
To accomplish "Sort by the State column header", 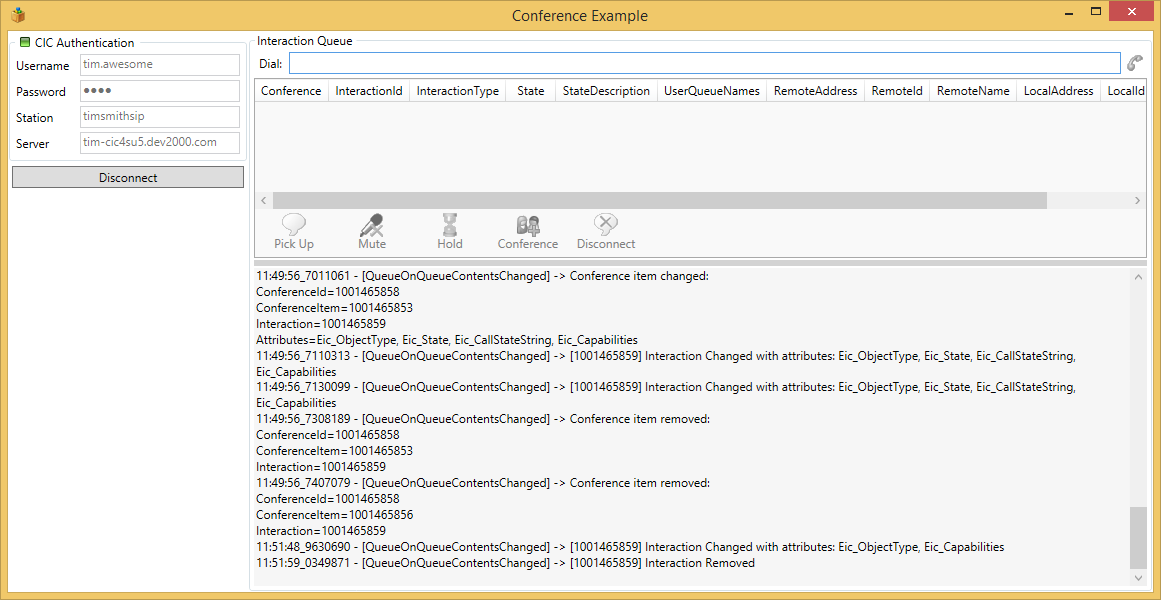I will point(531,91).
